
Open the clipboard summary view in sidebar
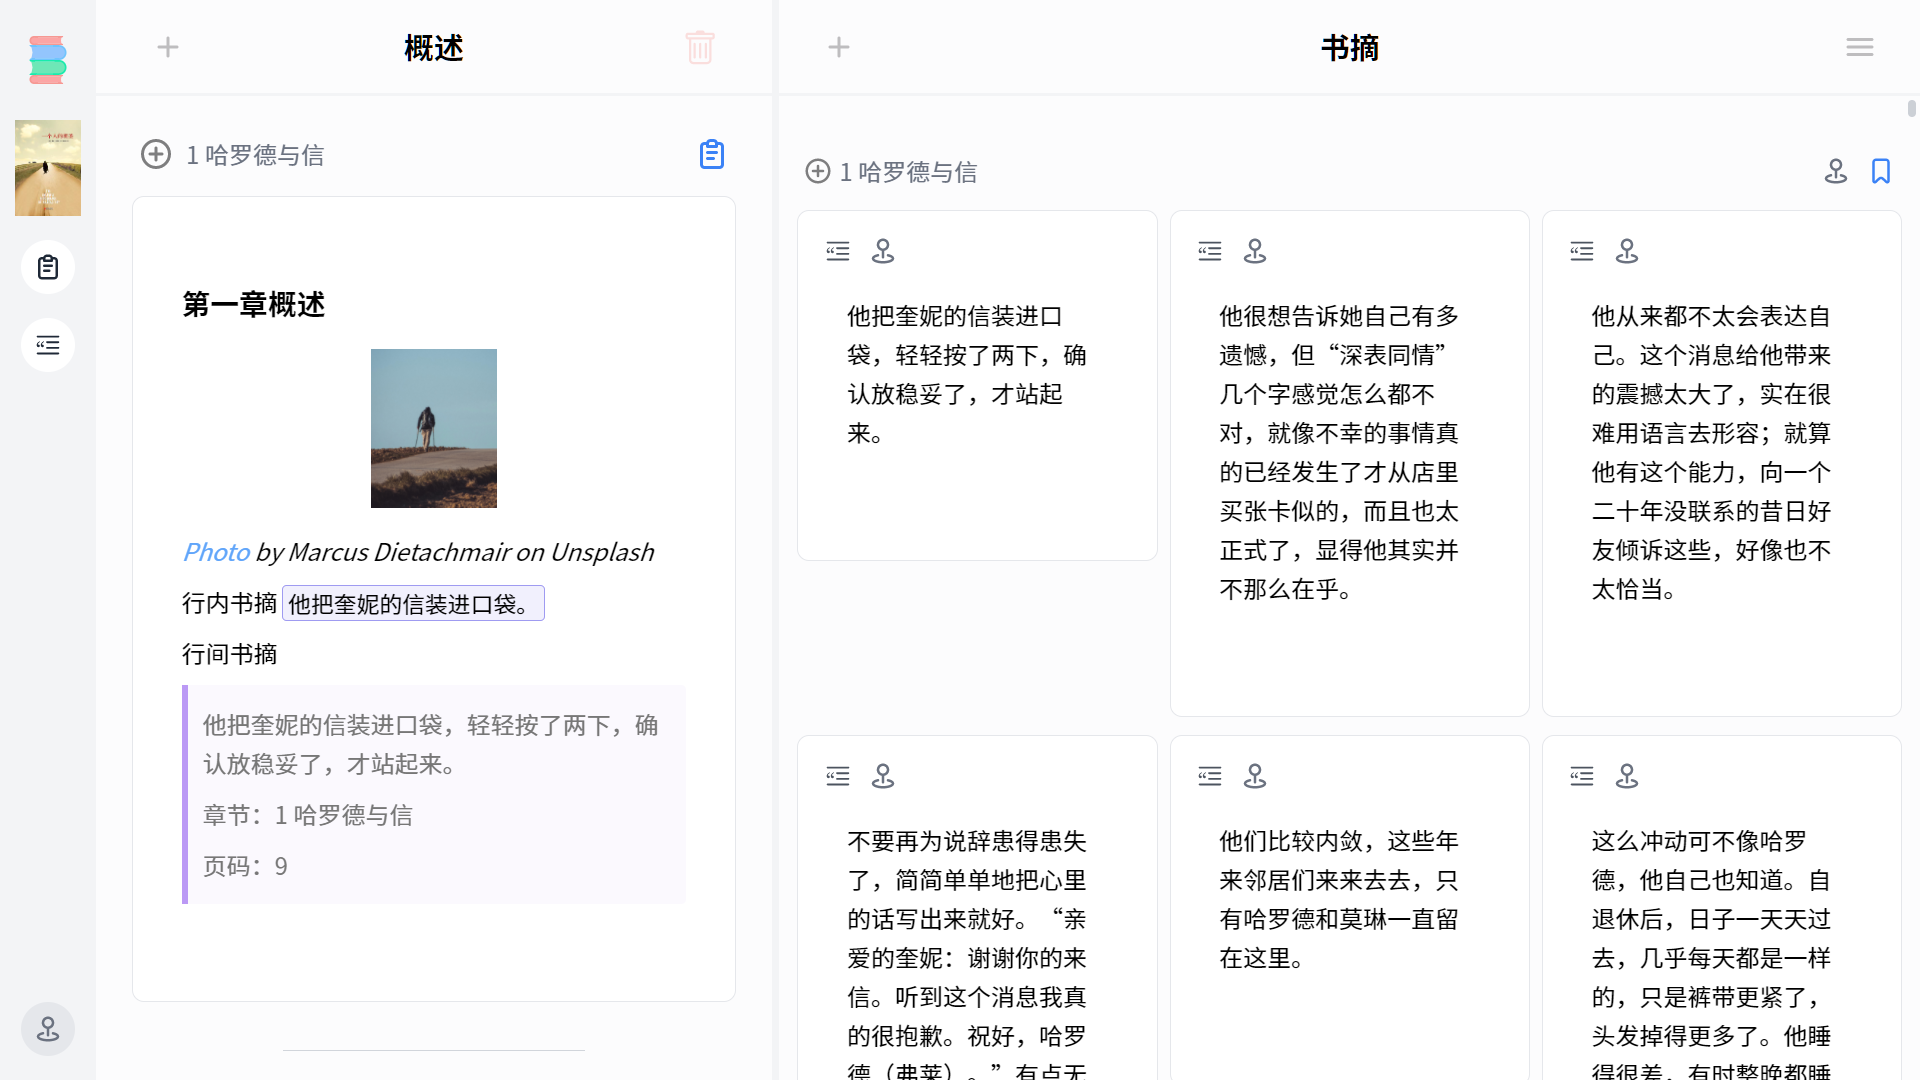click(48, 267)
